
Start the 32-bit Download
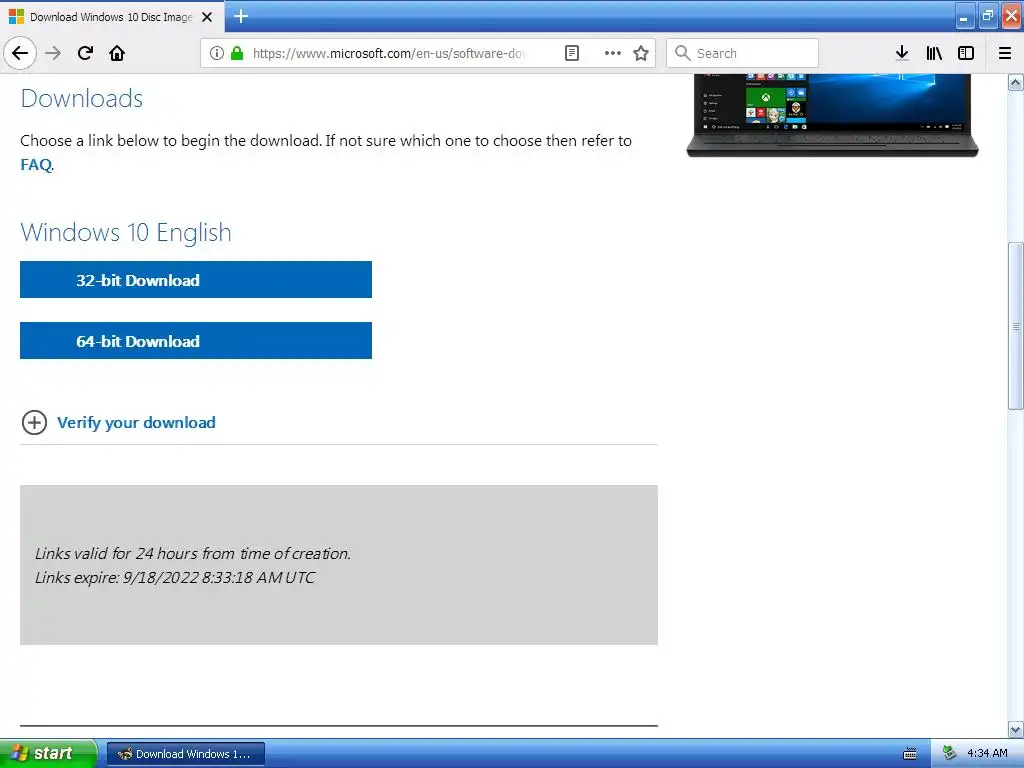tap(196, 280)
